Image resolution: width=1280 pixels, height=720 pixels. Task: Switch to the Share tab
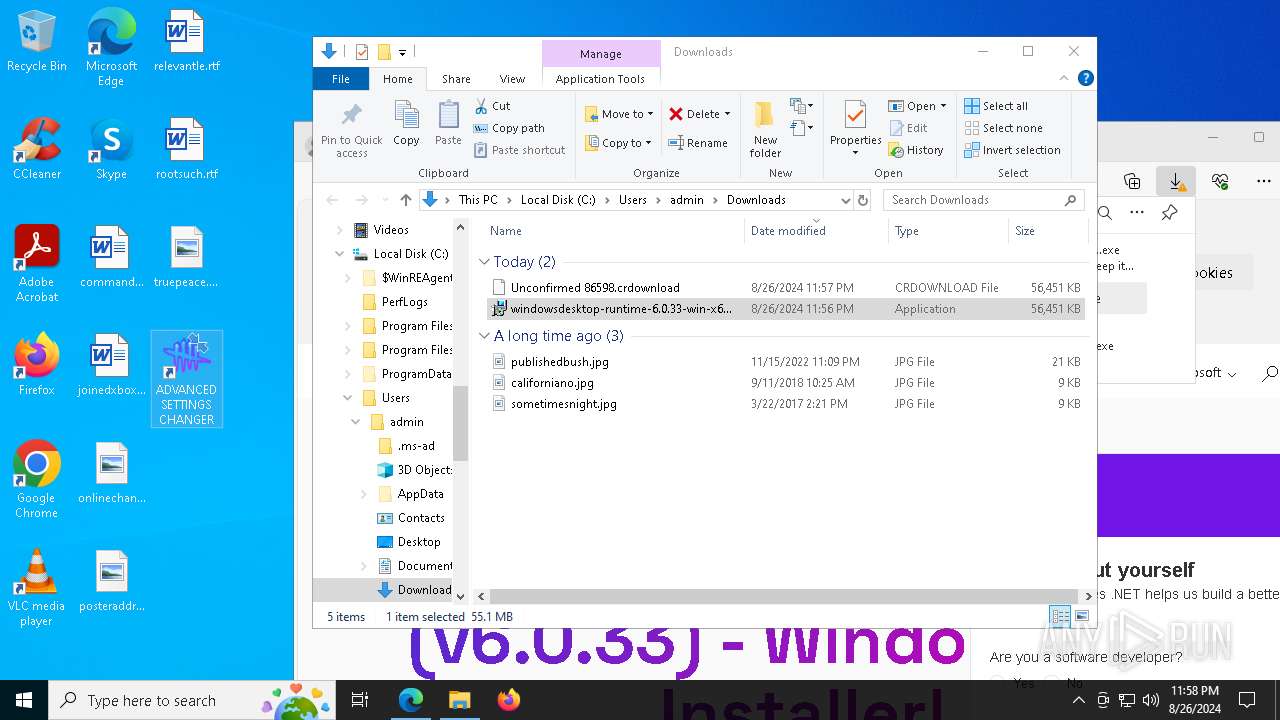tap(456, 79)
